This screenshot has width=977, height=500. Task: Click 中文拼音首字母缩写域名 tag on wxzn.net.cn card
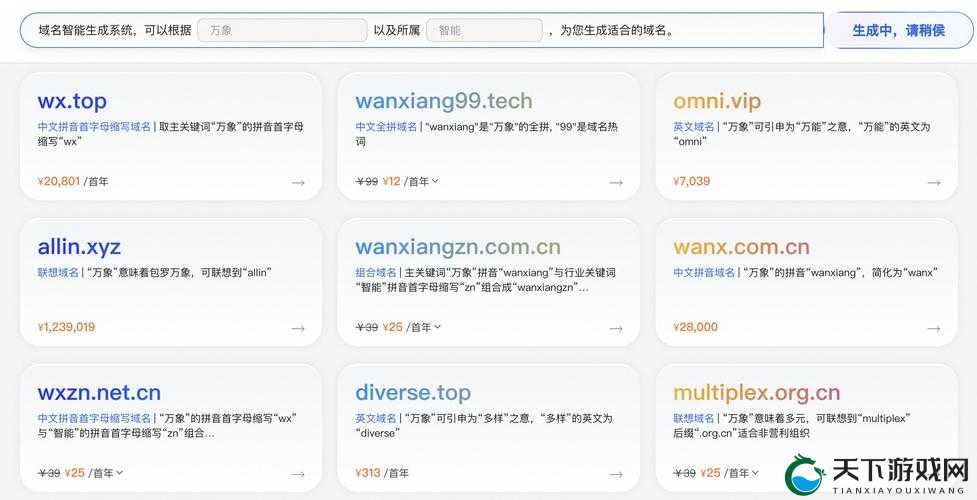(94, 418)
